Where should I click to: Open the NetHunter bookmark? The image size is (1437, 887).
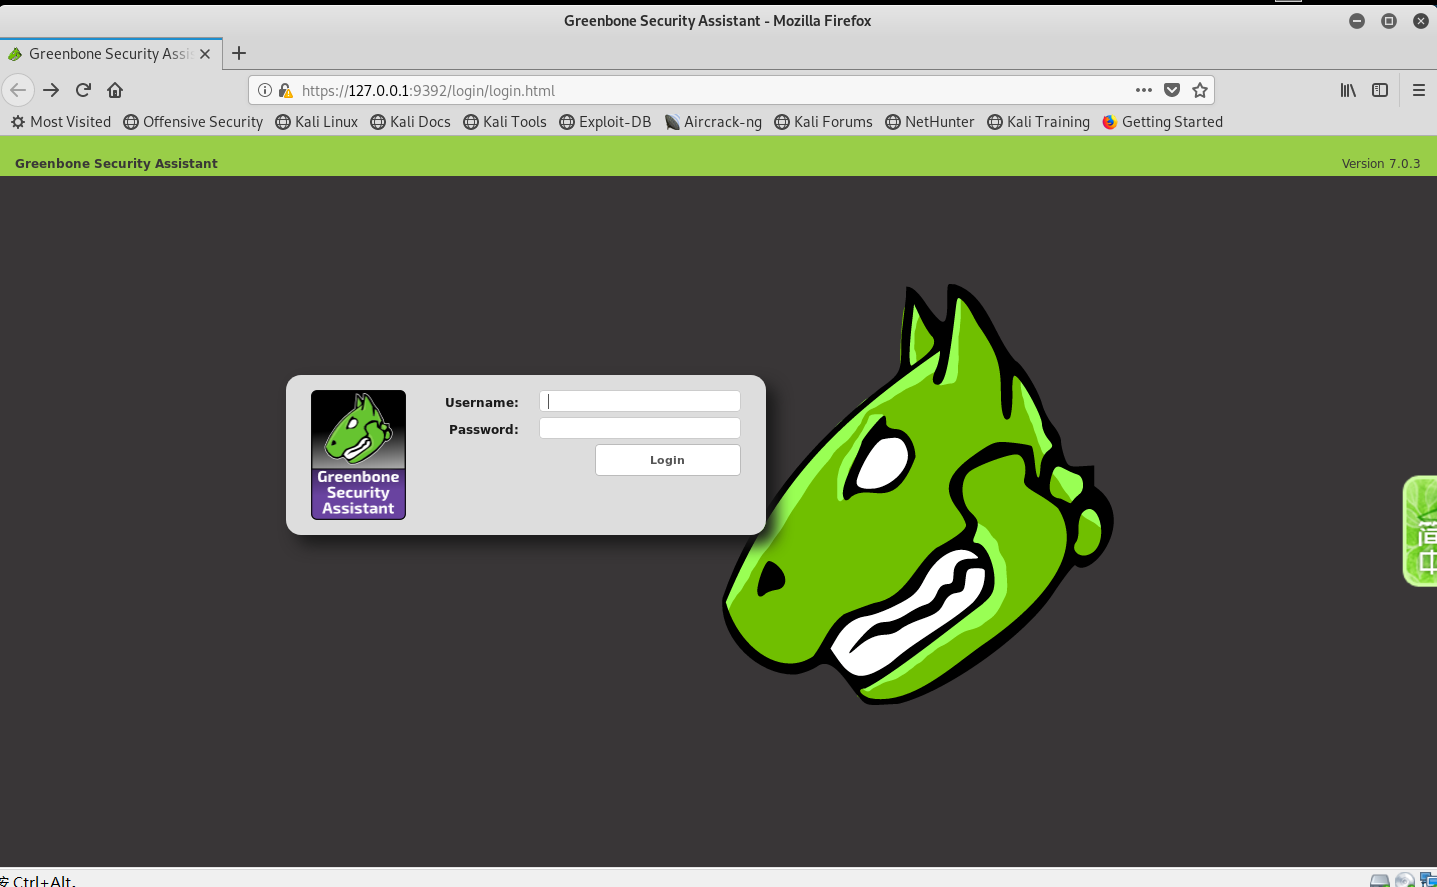pos(930,122)
